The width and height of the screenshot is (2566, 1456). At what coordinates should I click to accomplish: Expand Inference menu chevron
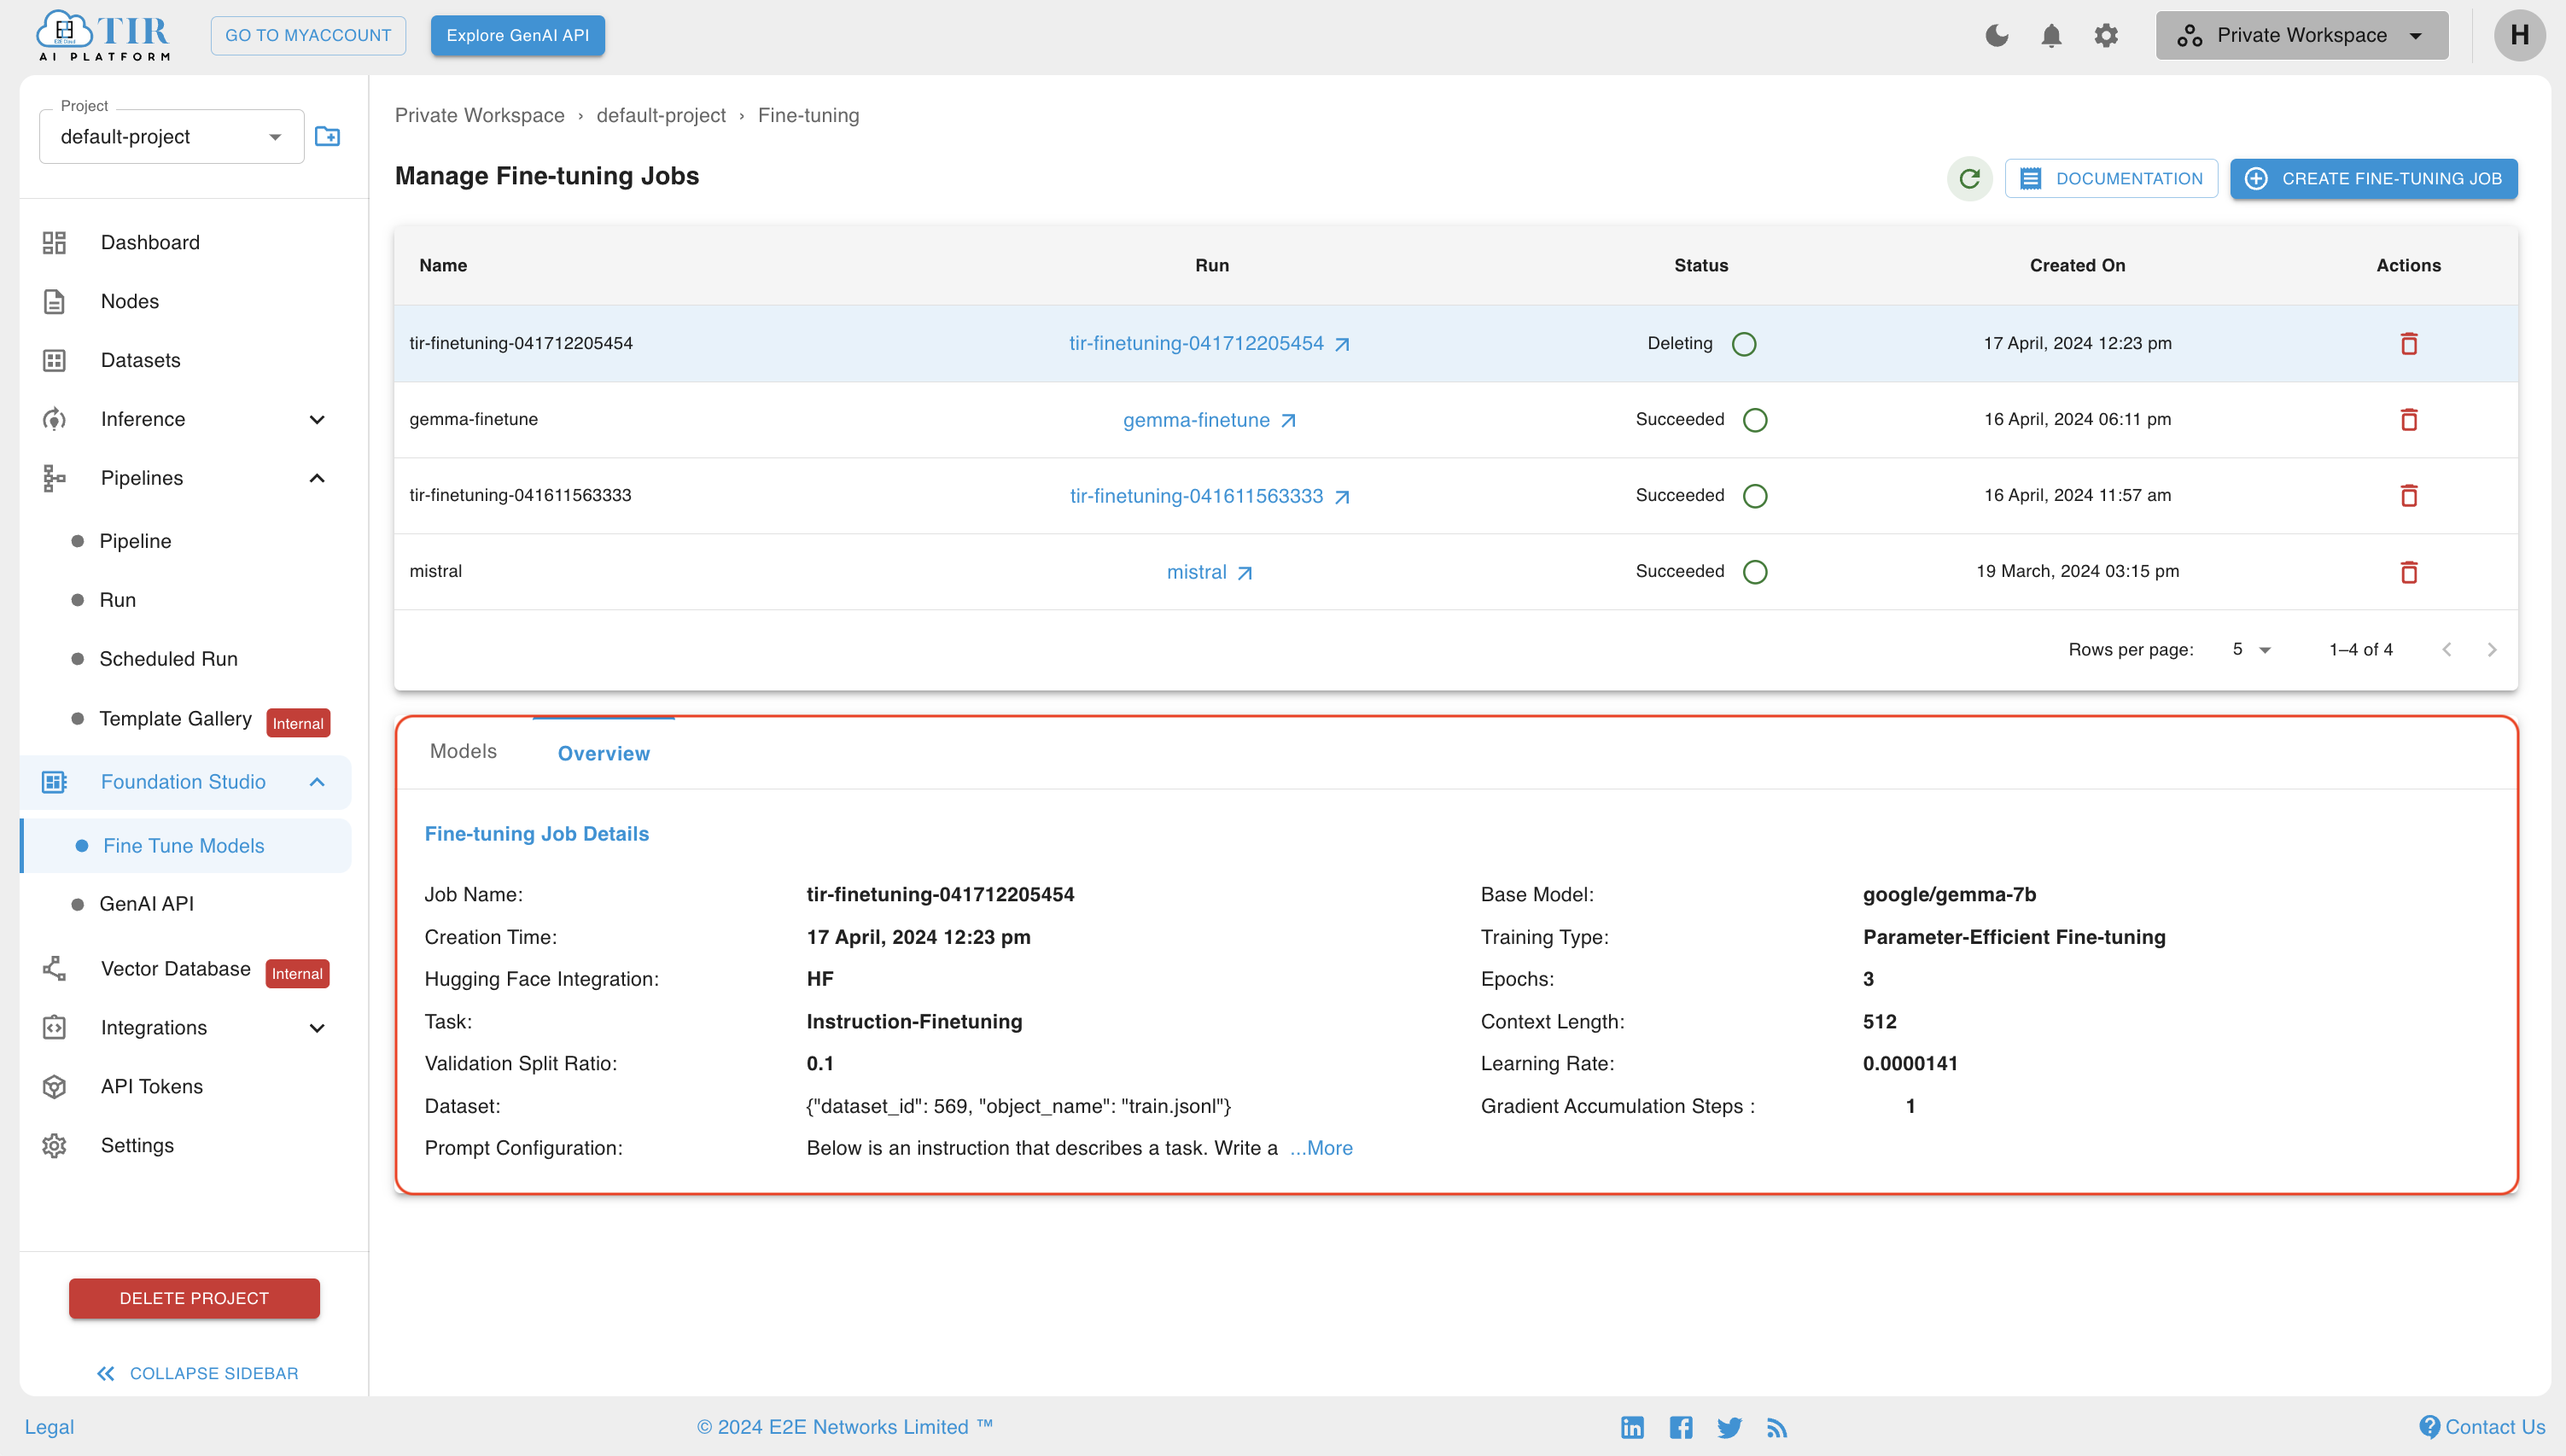click(x=317, y=420)
